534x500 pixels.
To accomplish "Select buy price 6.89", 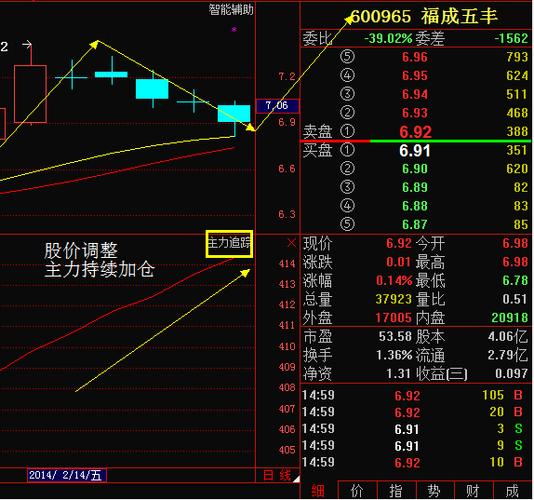I will pos(414,187).
